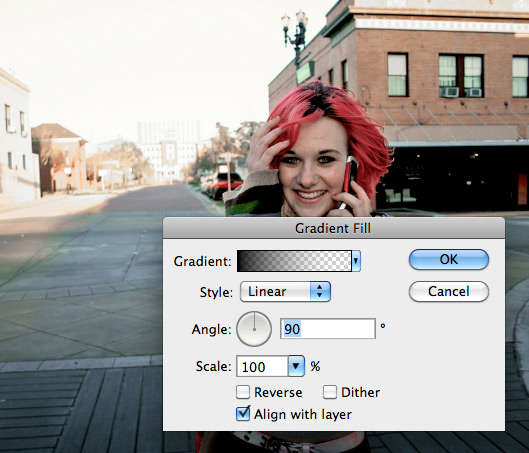Click the angle dial control
Screen dimensions: 529x453
click(254, 329)
